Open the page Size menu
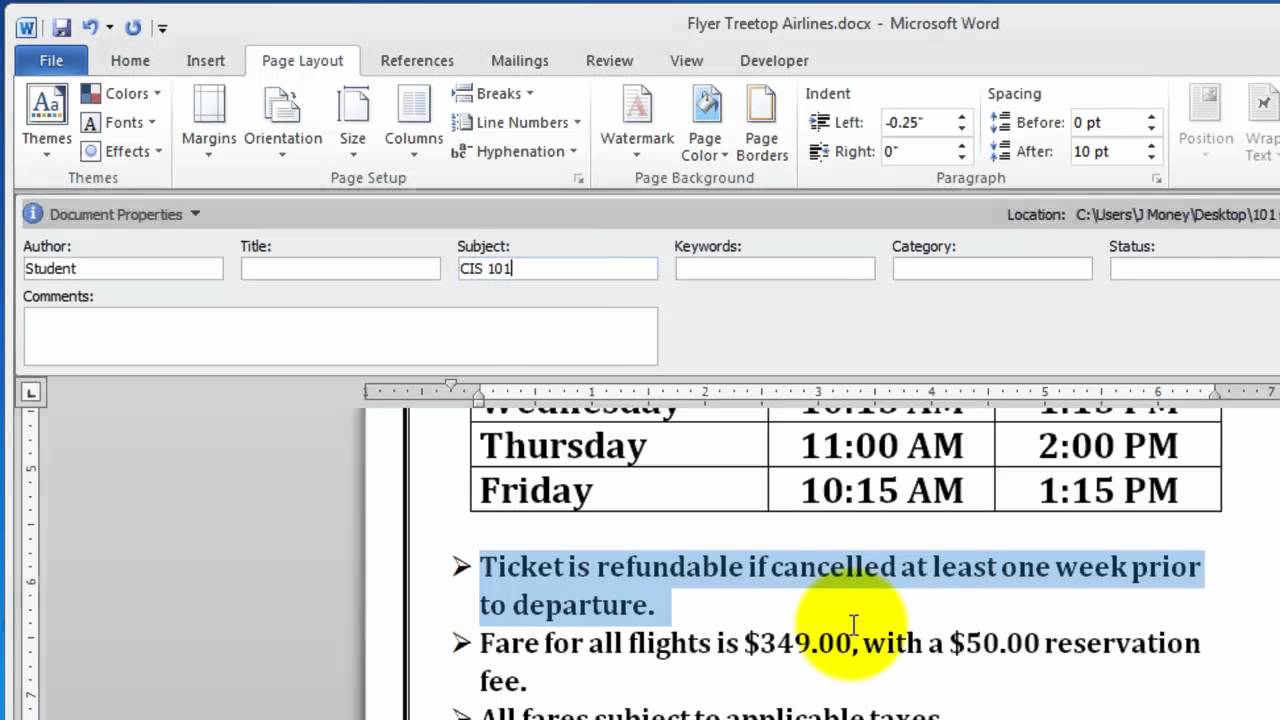This screenshot has width=1280, height=720. (x=353, y=121)
